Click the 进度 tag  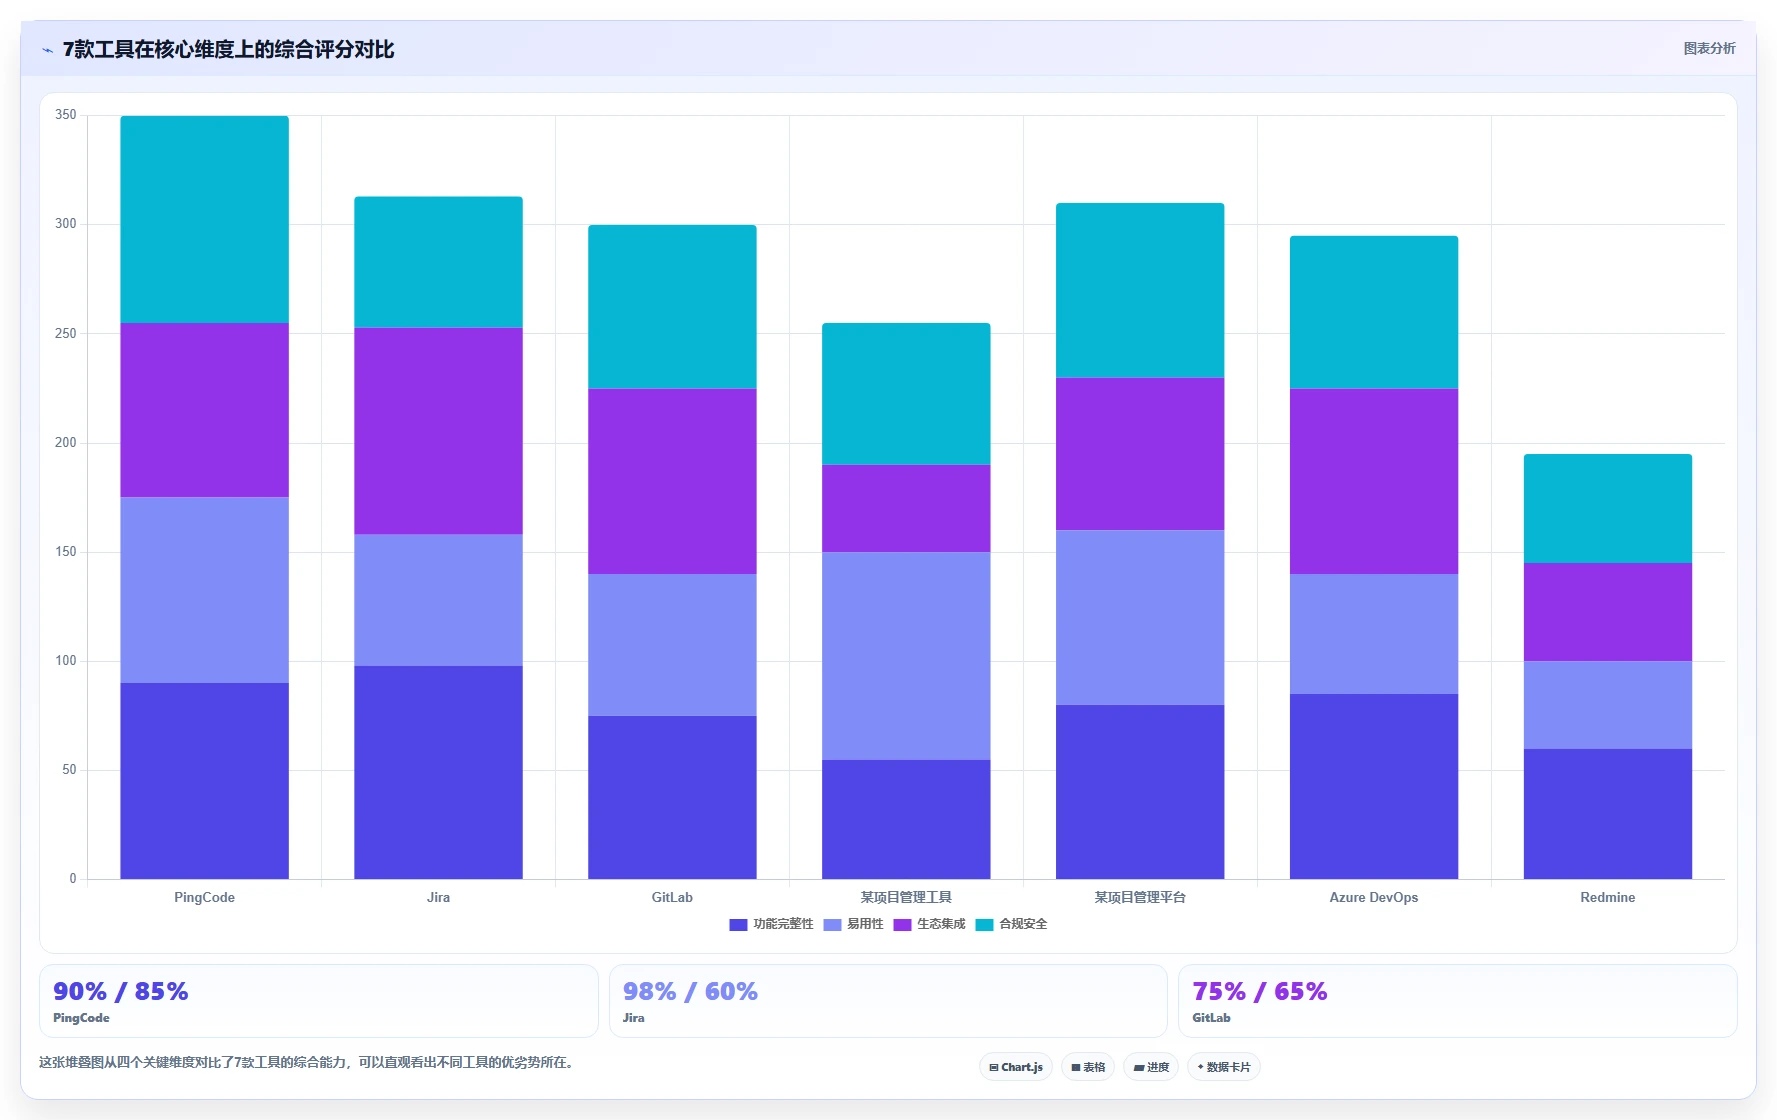click(1151, 1067)
